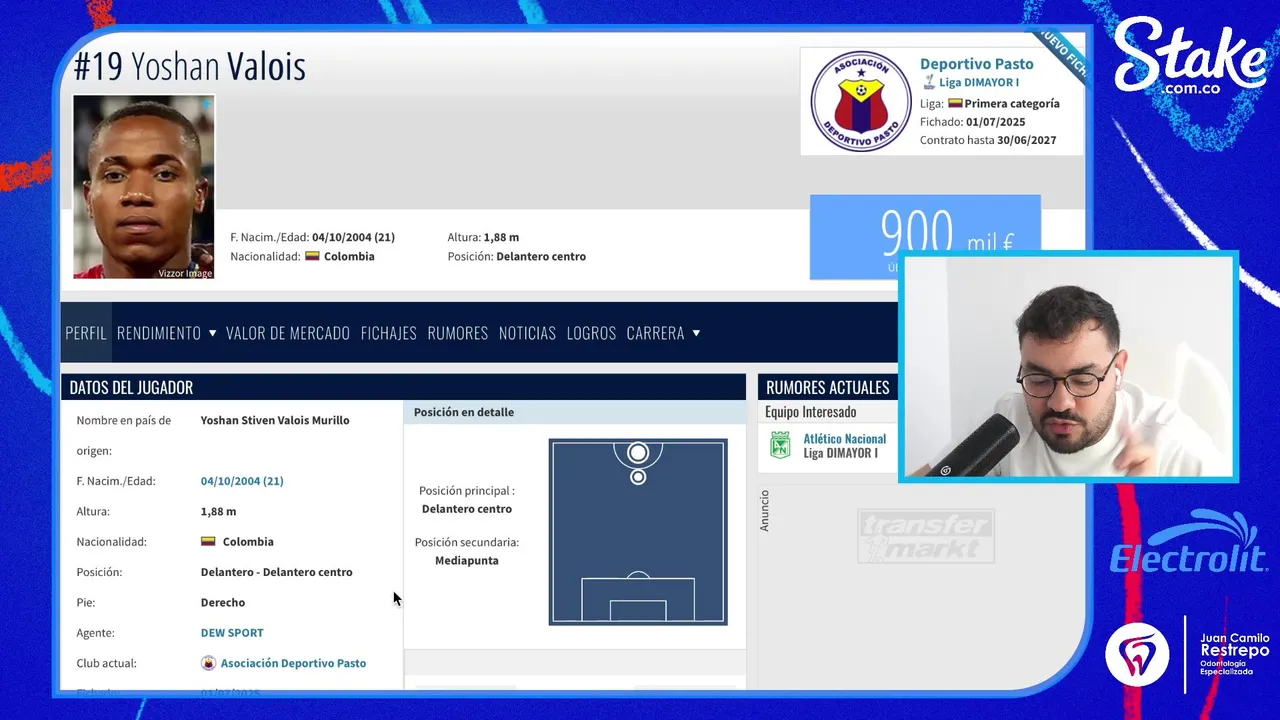Click the small Deportivo Pasto icon beside Club actual
1280x720 pixels.
pyautogui.click(x=208, y=663)
